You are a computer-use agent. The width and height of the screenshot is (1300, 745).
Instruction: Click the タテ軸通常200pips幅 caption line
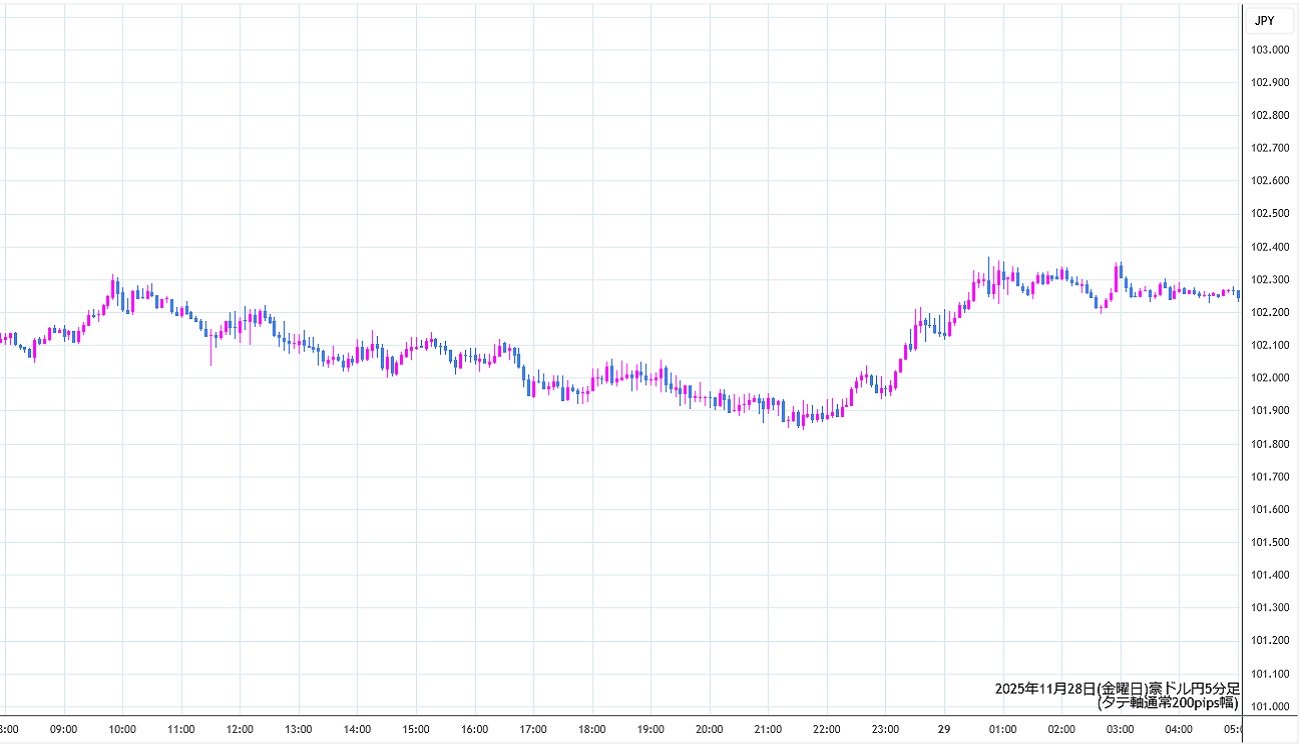(1168, 703)
